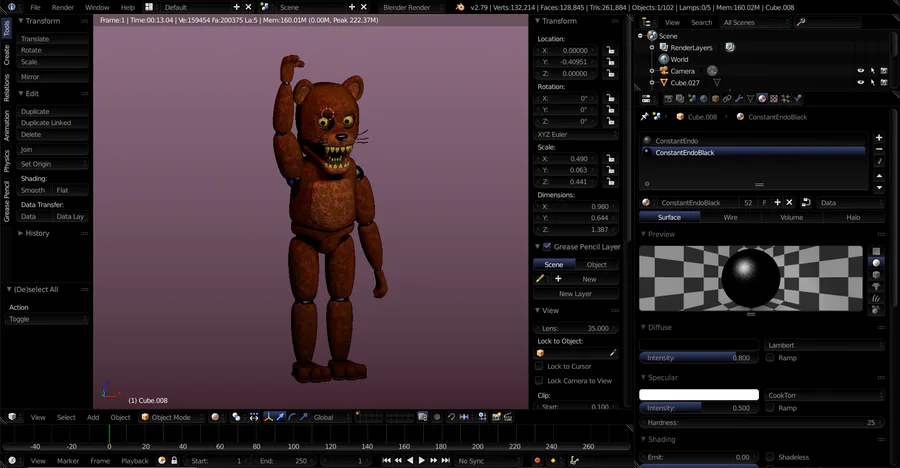This screenshot has height=468, width=900.
Task: Open Object Mode dropdown
Action: 171,417
